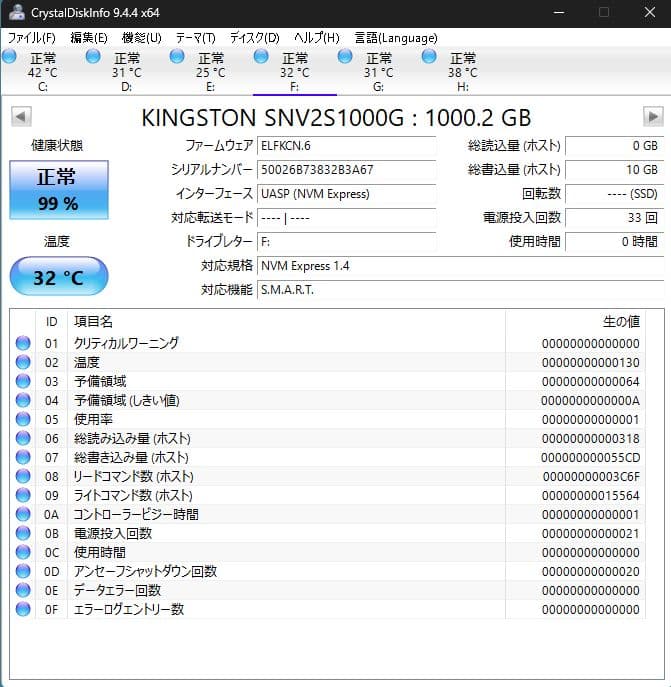Click the ID column header
The height and width of the screenshot is (687, 671).
pos(51,322)
